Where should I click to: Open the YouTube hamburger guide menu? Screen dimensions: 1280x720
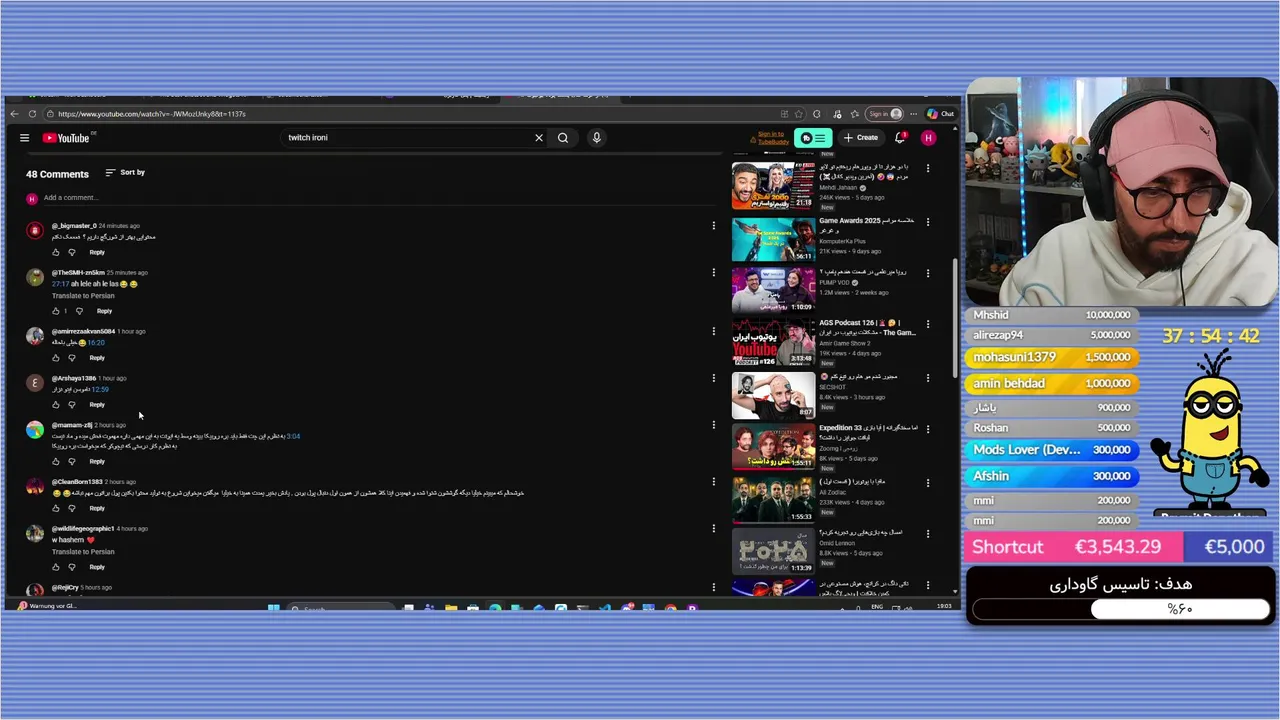pyautogui.click(x=24, y=138)
